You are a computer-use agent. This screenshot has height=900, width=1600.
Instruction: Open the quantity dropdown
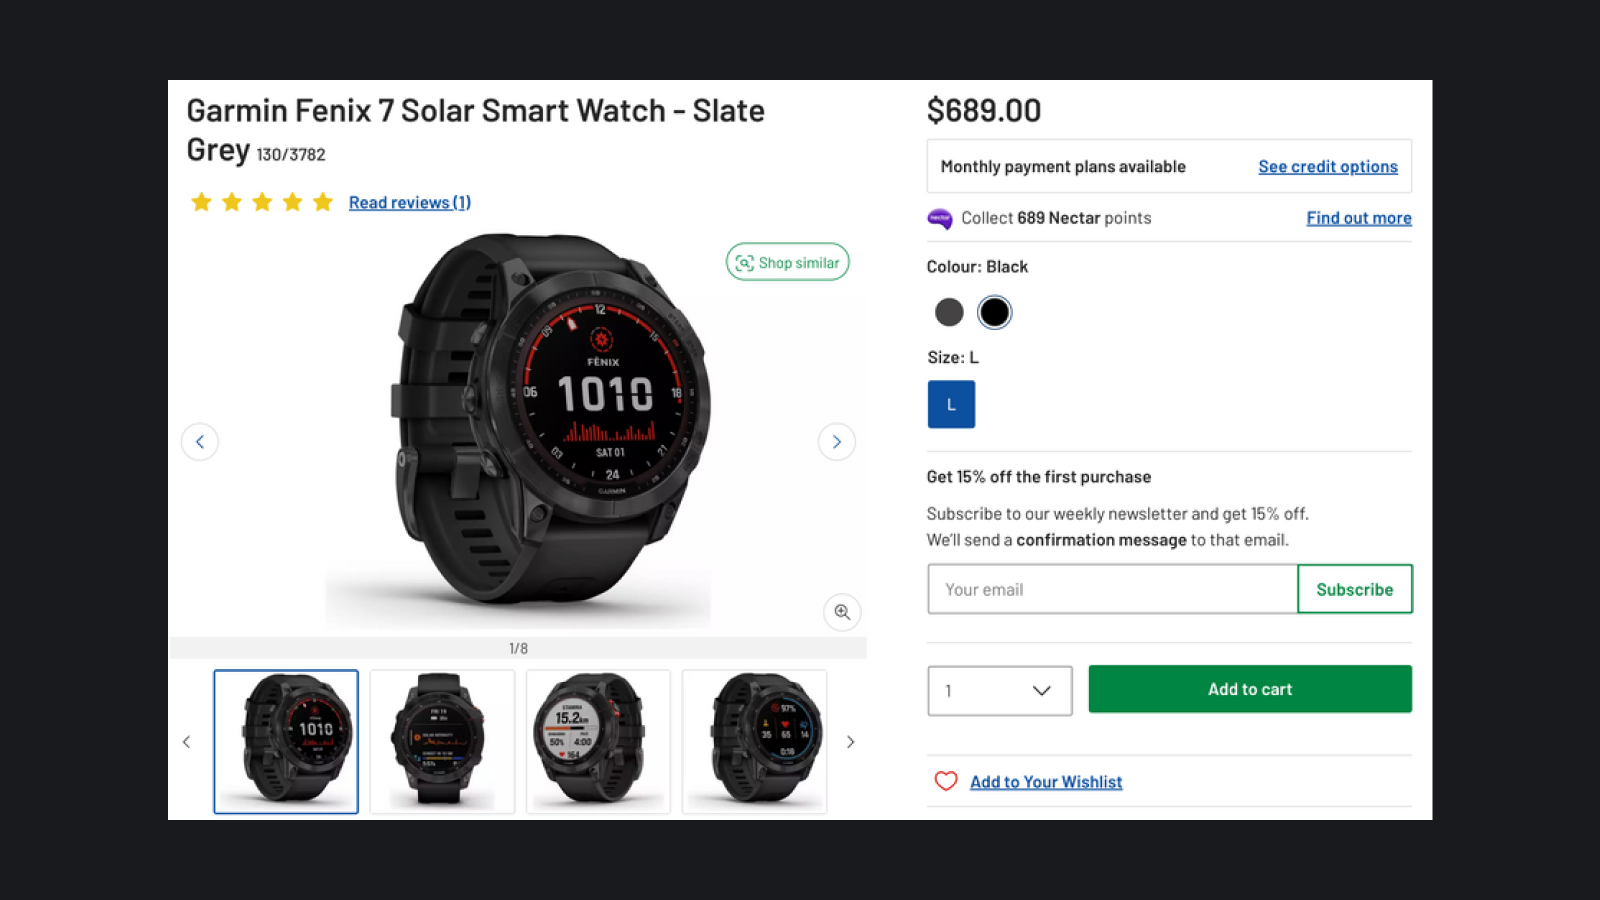(1000, 690)
